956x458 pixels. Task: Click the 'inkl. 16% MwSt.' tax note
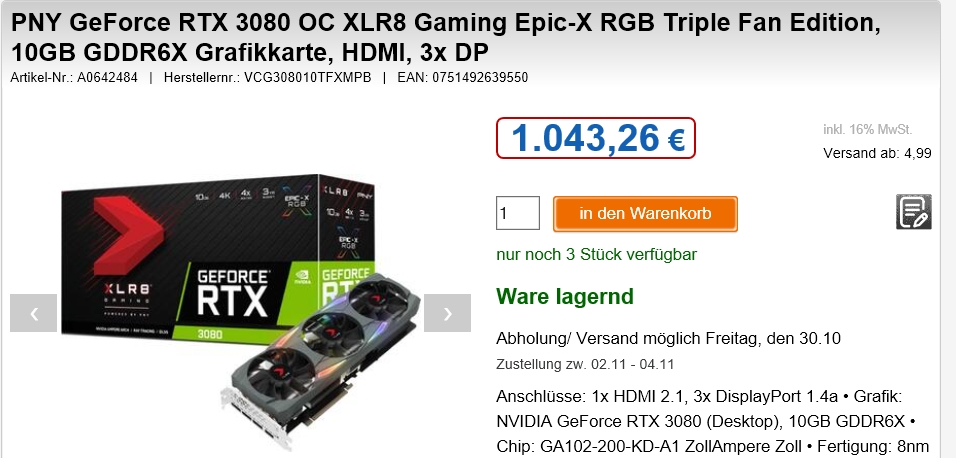coord(867,129)
